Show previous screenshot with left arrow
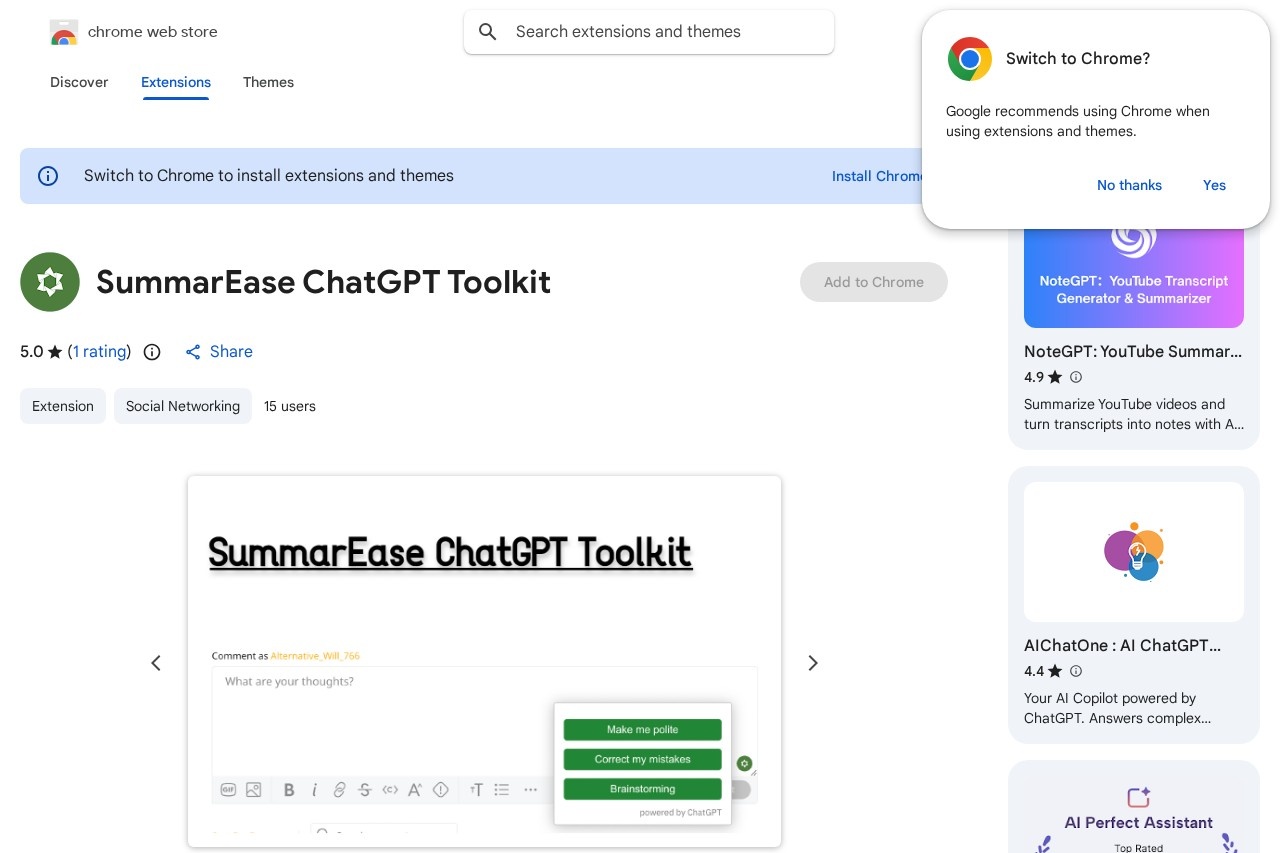 coord(156,663)
